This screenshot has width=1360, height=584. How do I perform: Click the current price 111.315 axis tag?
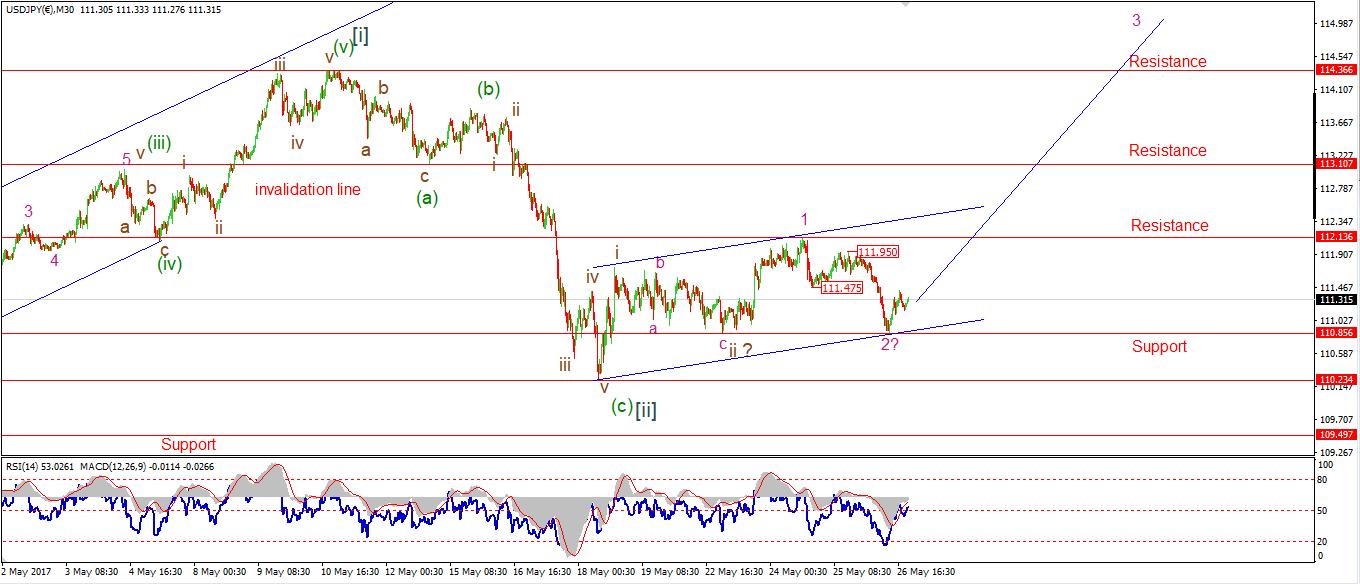pyautogui.click(x=1336, y=300)
